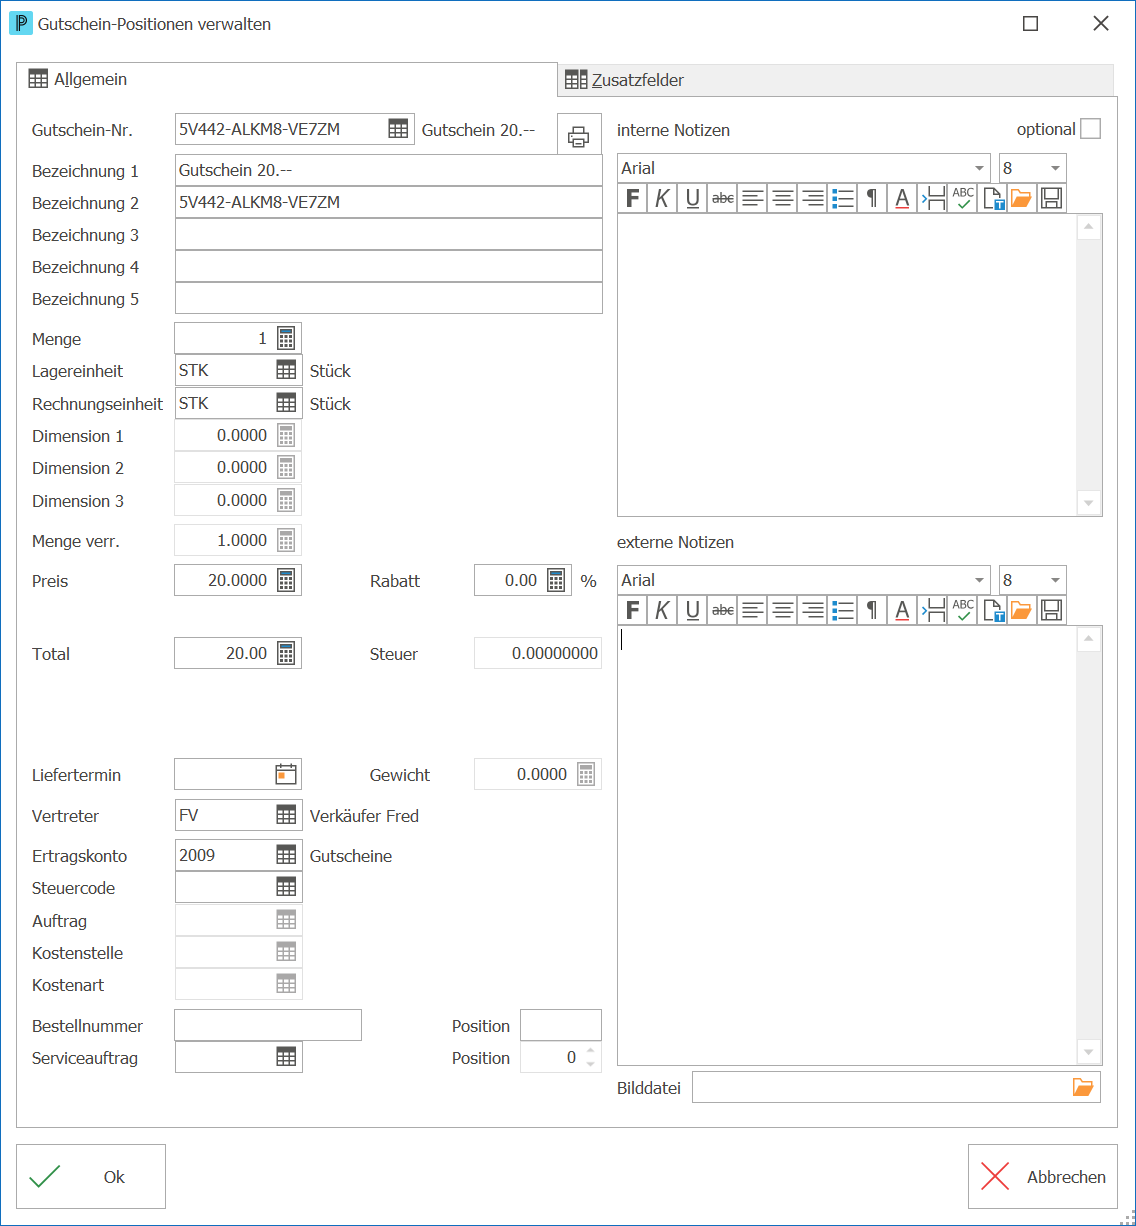Increase the lower Position spinner value
This screenshot has width=1136, height=1226.
(x=591, y=1051)
